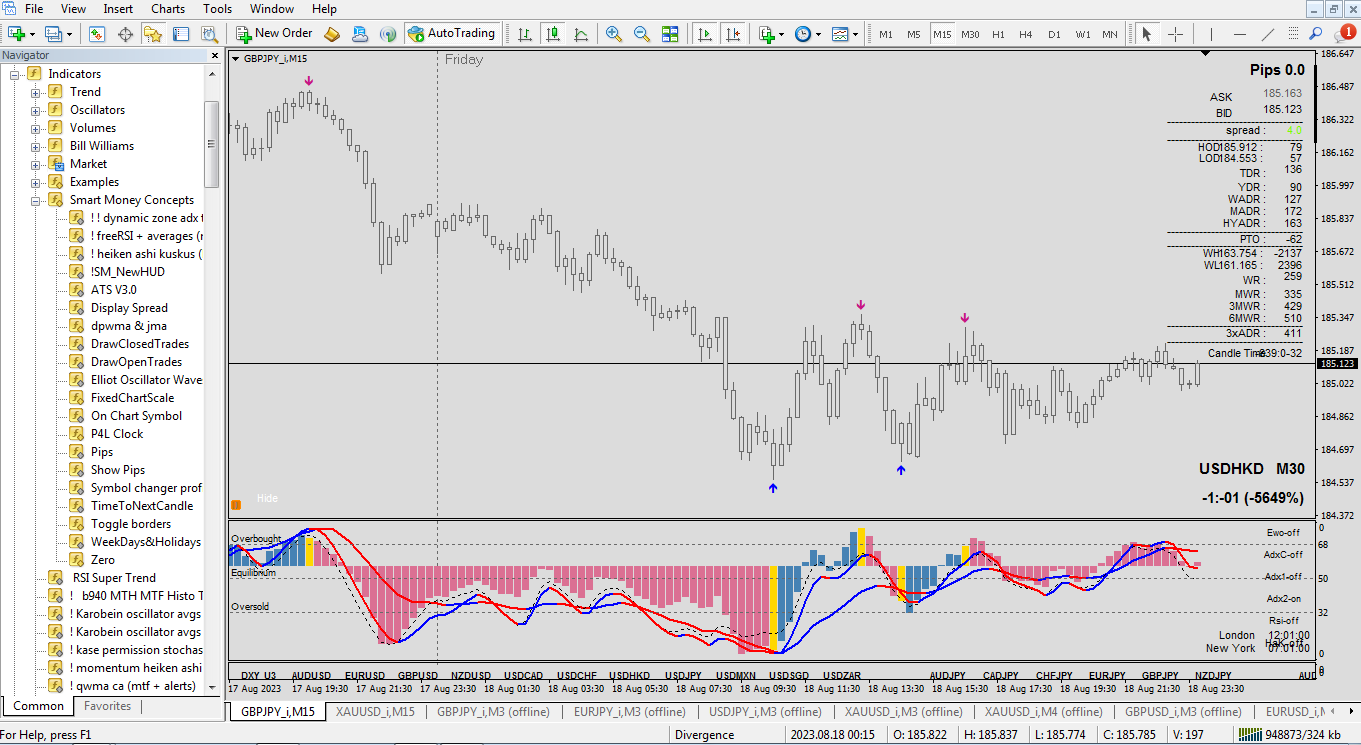Toggle the Adx1-off indicator switch
The height and width of the screenshot is (745, 1361).
tap(1283, 577)
